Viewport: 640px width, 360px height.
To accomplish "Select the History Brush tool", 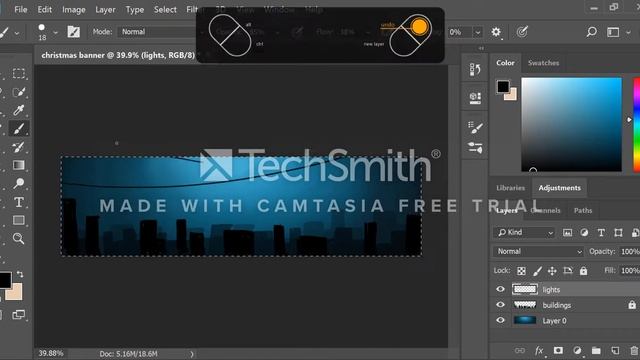I will (x=18, y=147).
